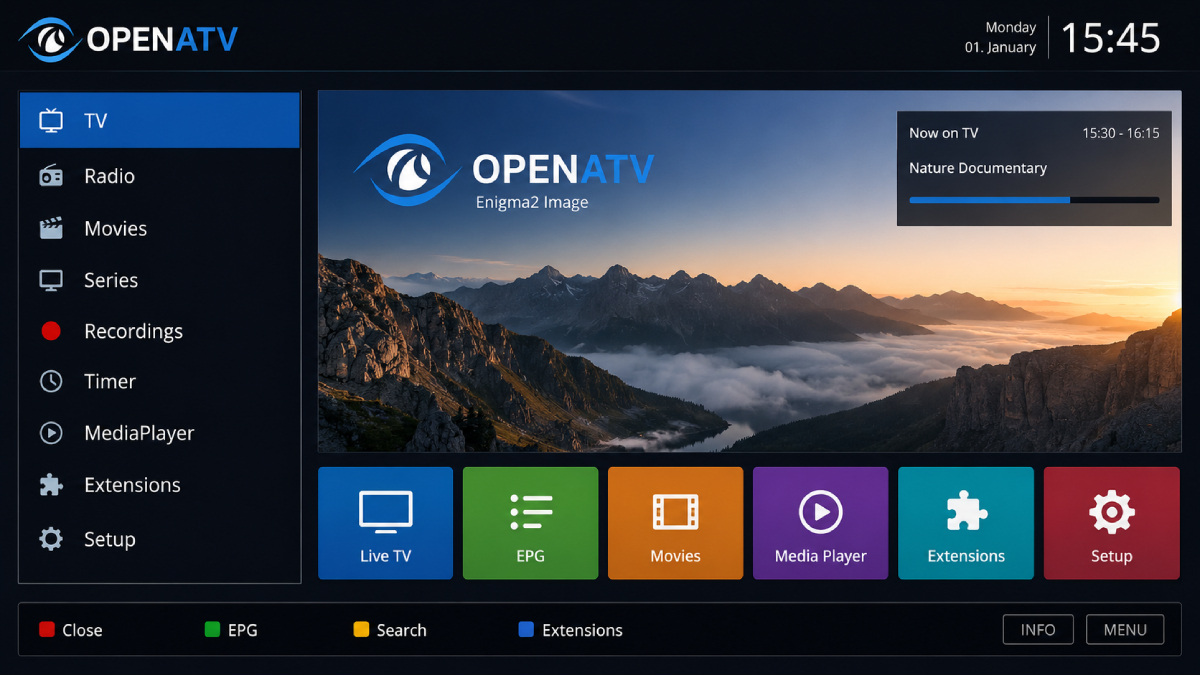This screenshot has height=675, width=1200.
Task: Open Timer from the sidebar
Action: tap(160, 381)
